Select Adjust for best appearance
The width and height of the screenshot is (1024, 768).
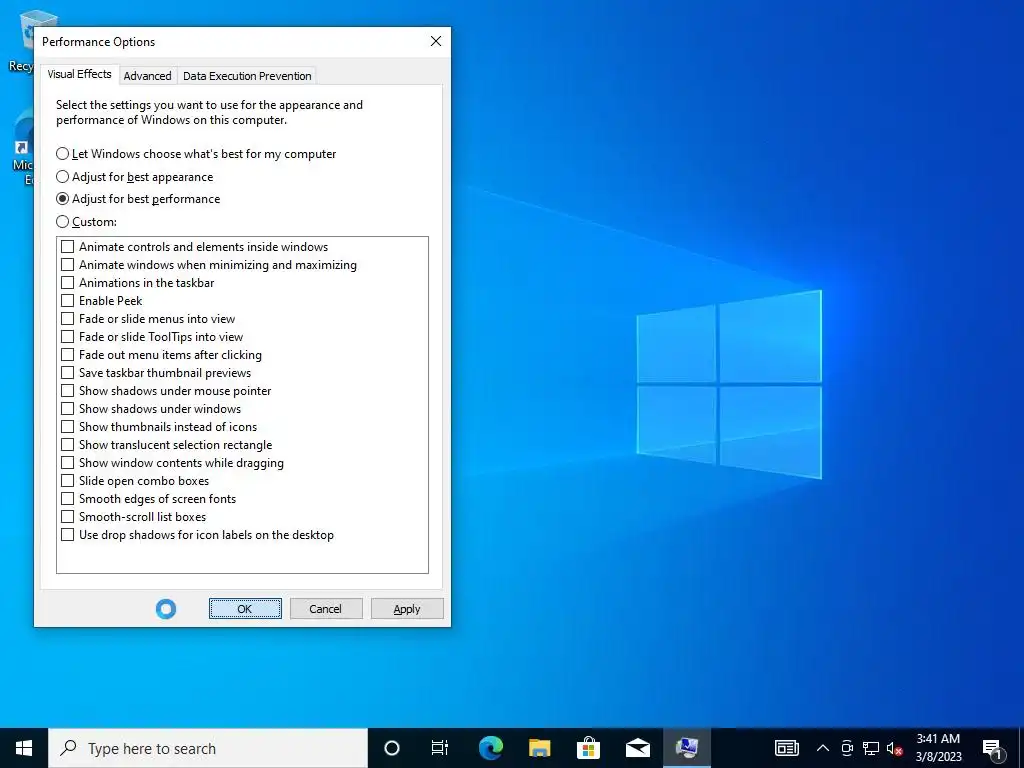tap(135, 177)
